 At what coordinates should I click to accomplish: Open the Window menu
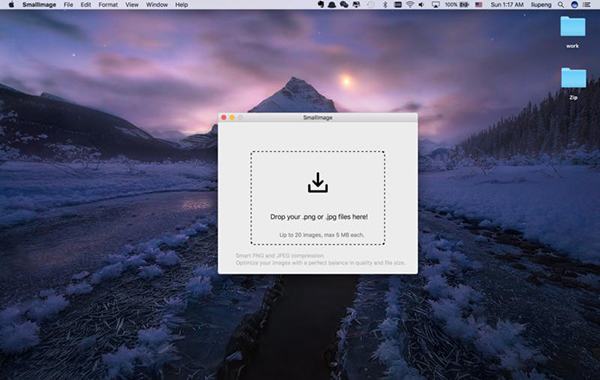pos(157,5)
